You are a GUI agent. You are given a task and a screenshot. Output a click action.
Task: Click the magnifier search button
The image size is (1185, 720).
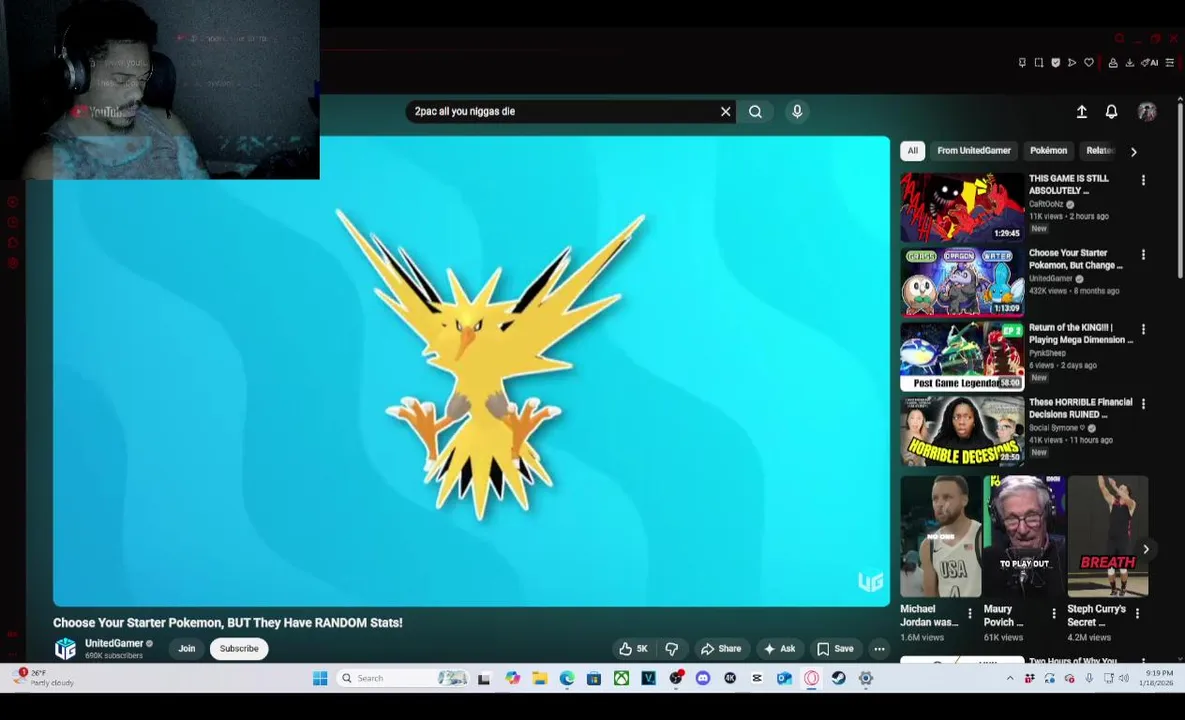[755, 112]
